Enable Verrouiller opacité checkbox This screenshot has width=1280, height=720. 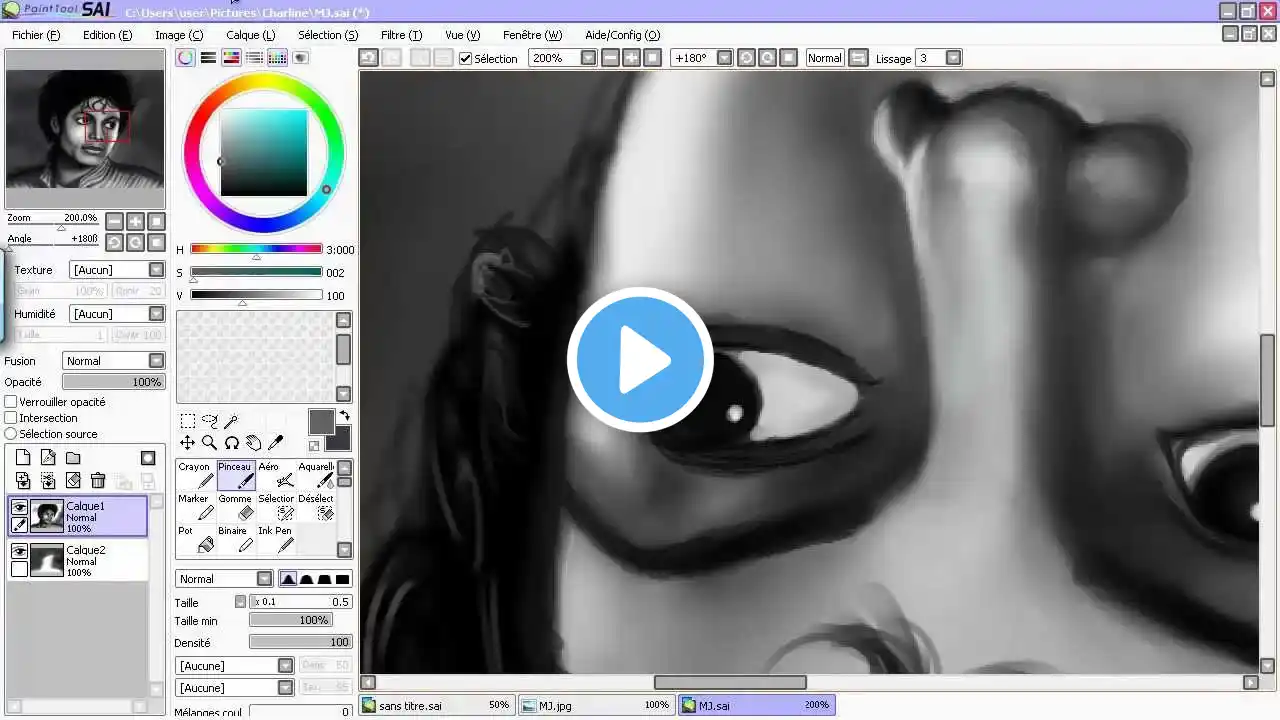[x=11, y=402]
